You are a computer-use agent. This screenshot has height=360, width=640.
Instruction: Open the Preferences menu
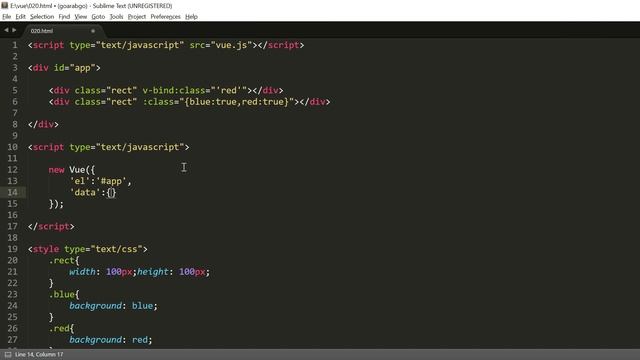click(165, 17)
